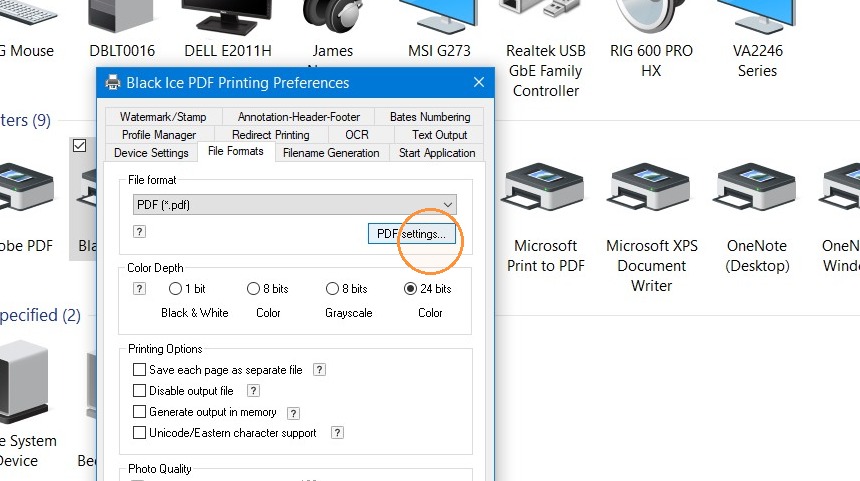Click the printer icon in the dialog title bar
Screen dimensions: 860x481
(113, 82)
